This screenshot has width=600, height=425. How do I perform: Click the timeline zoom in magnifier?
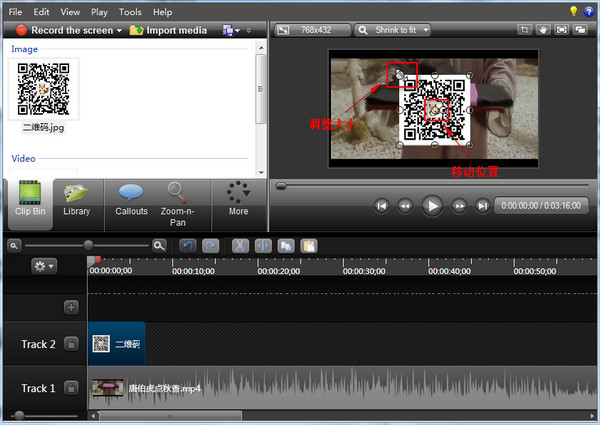pos(159,246)
